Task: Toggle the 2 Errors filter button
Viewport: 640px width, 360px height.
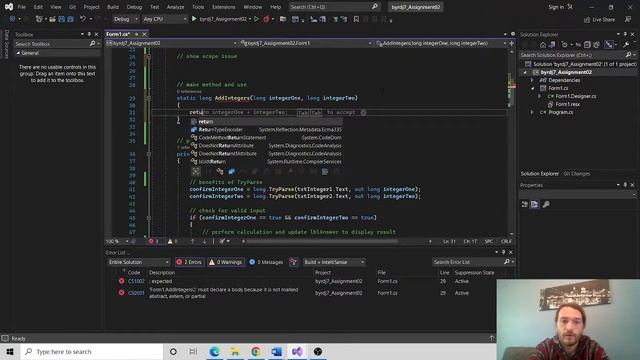Action: 189,262
